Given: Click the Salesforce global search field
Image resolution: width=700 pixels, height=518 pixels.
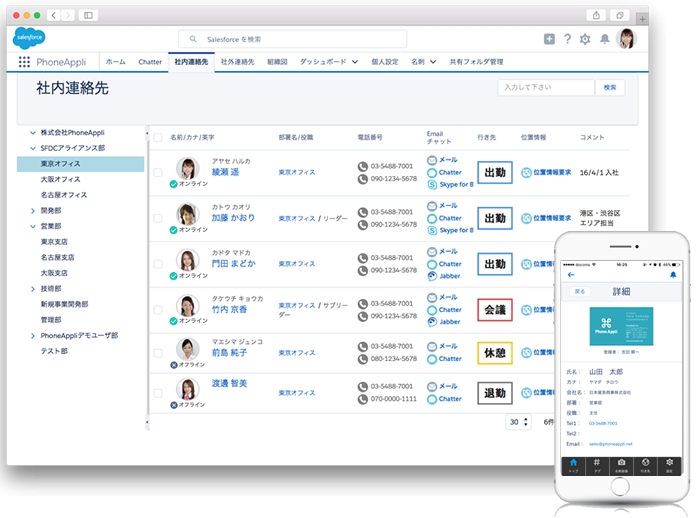Looking at the screenshot, I should click(292, 39).
